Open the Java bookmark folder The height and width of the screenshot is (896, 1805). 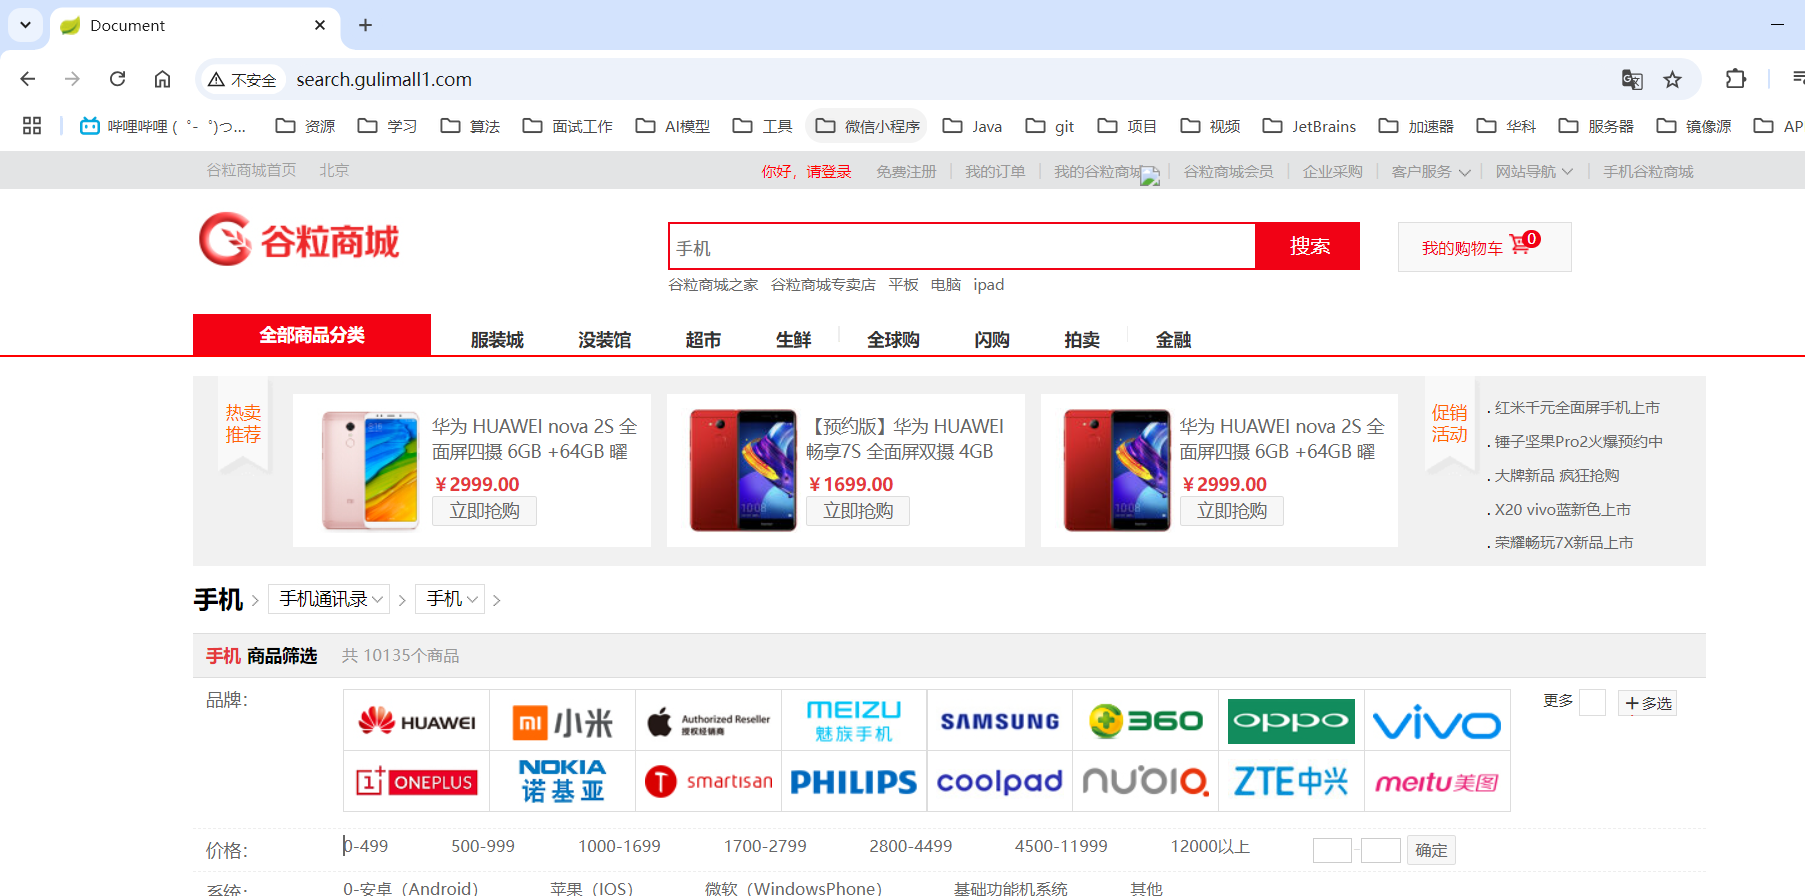coord(972,126)
